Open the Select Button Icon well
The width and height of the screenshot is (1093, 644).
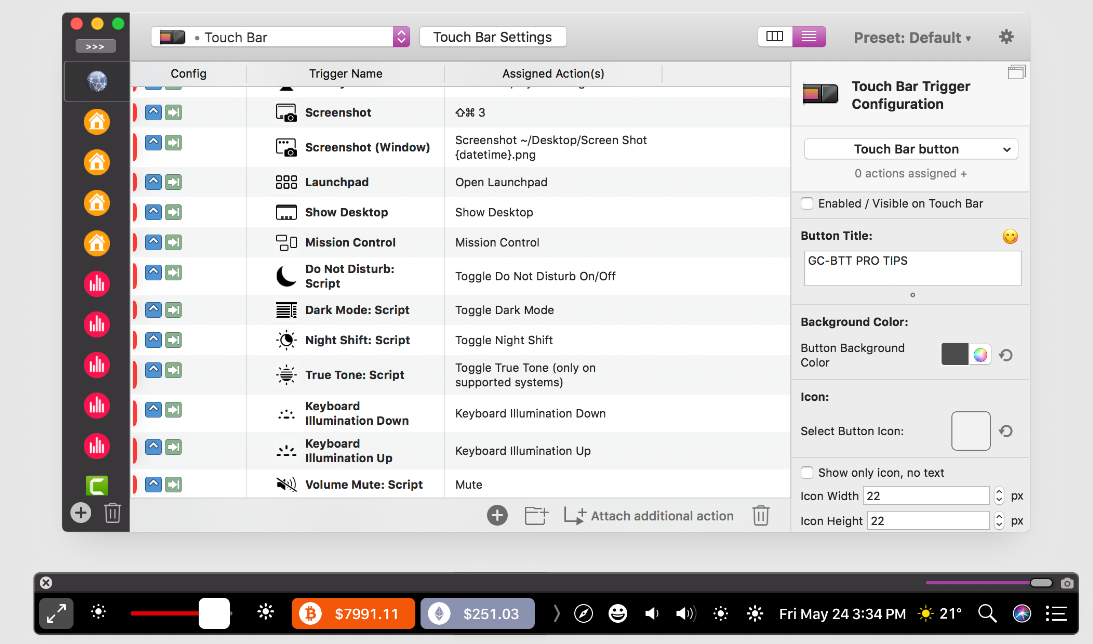(x=970, y=431)
